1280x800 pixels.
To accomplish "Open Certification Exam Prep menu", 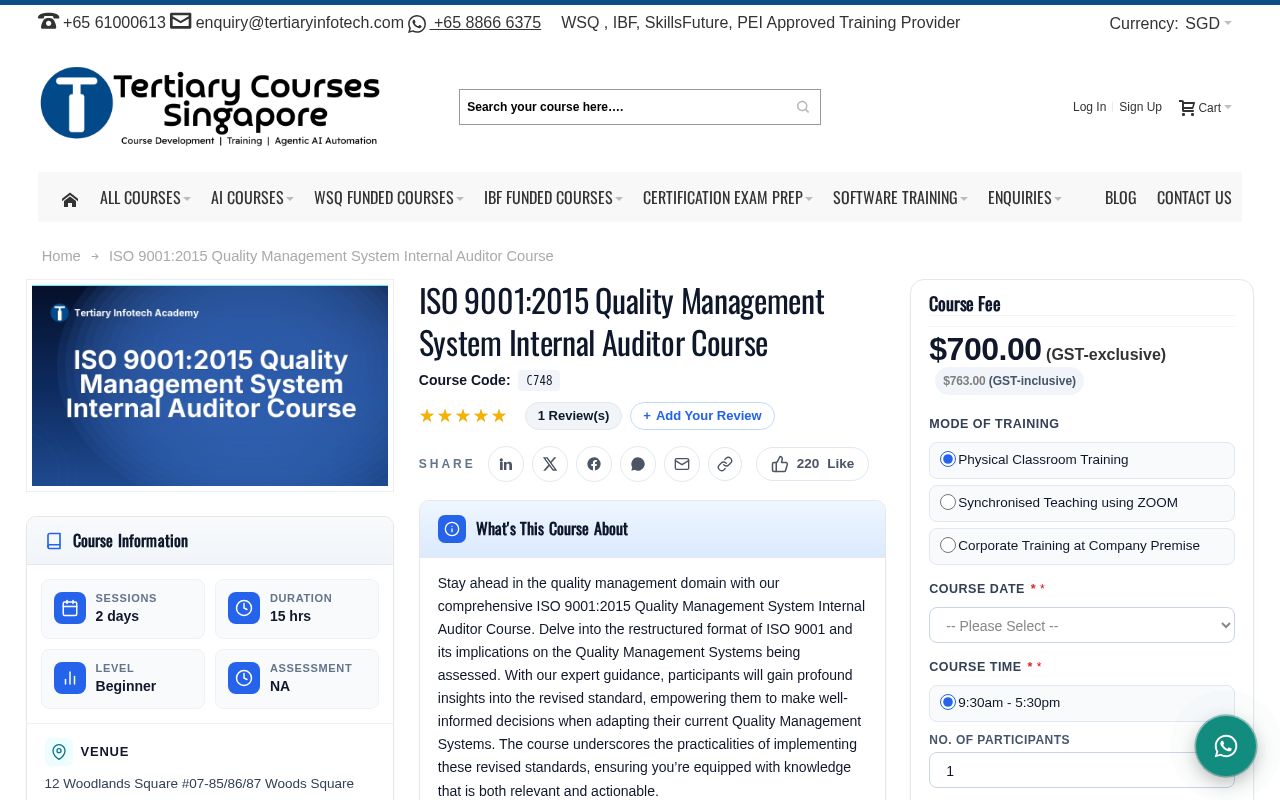I will [728, 198].
